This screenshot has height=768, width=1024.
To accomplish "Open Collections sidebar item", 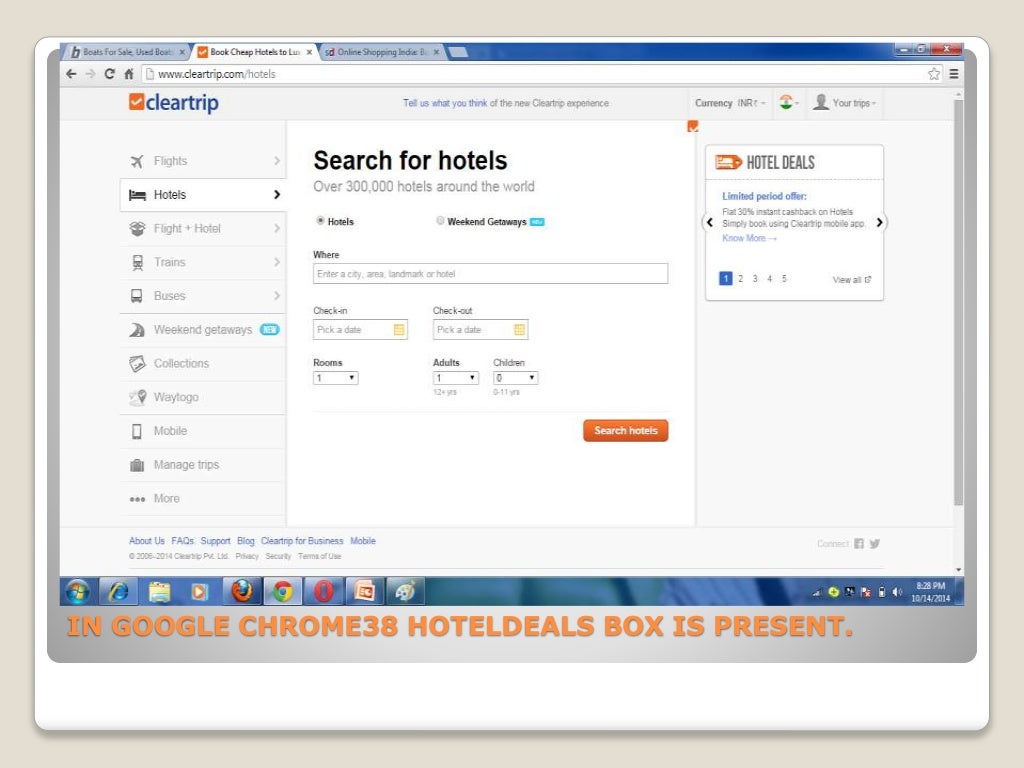I will (x=203, y=363).
